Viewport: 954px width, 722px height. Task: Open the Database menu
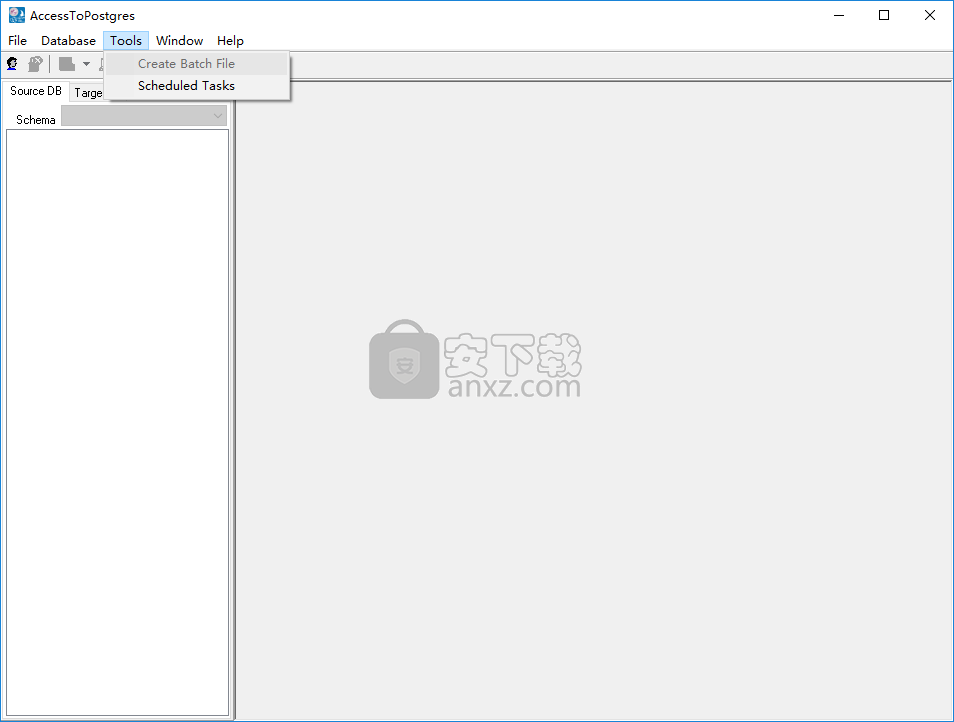[68, 41]
